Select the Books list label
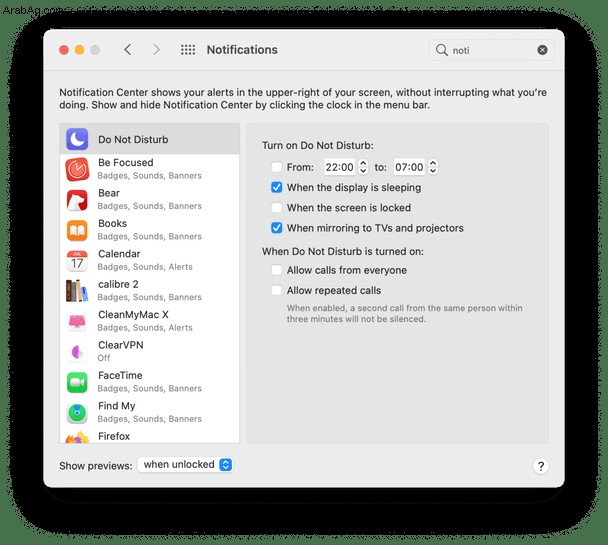The width and height of the screenshot is (608, 545). coord(112,223)
